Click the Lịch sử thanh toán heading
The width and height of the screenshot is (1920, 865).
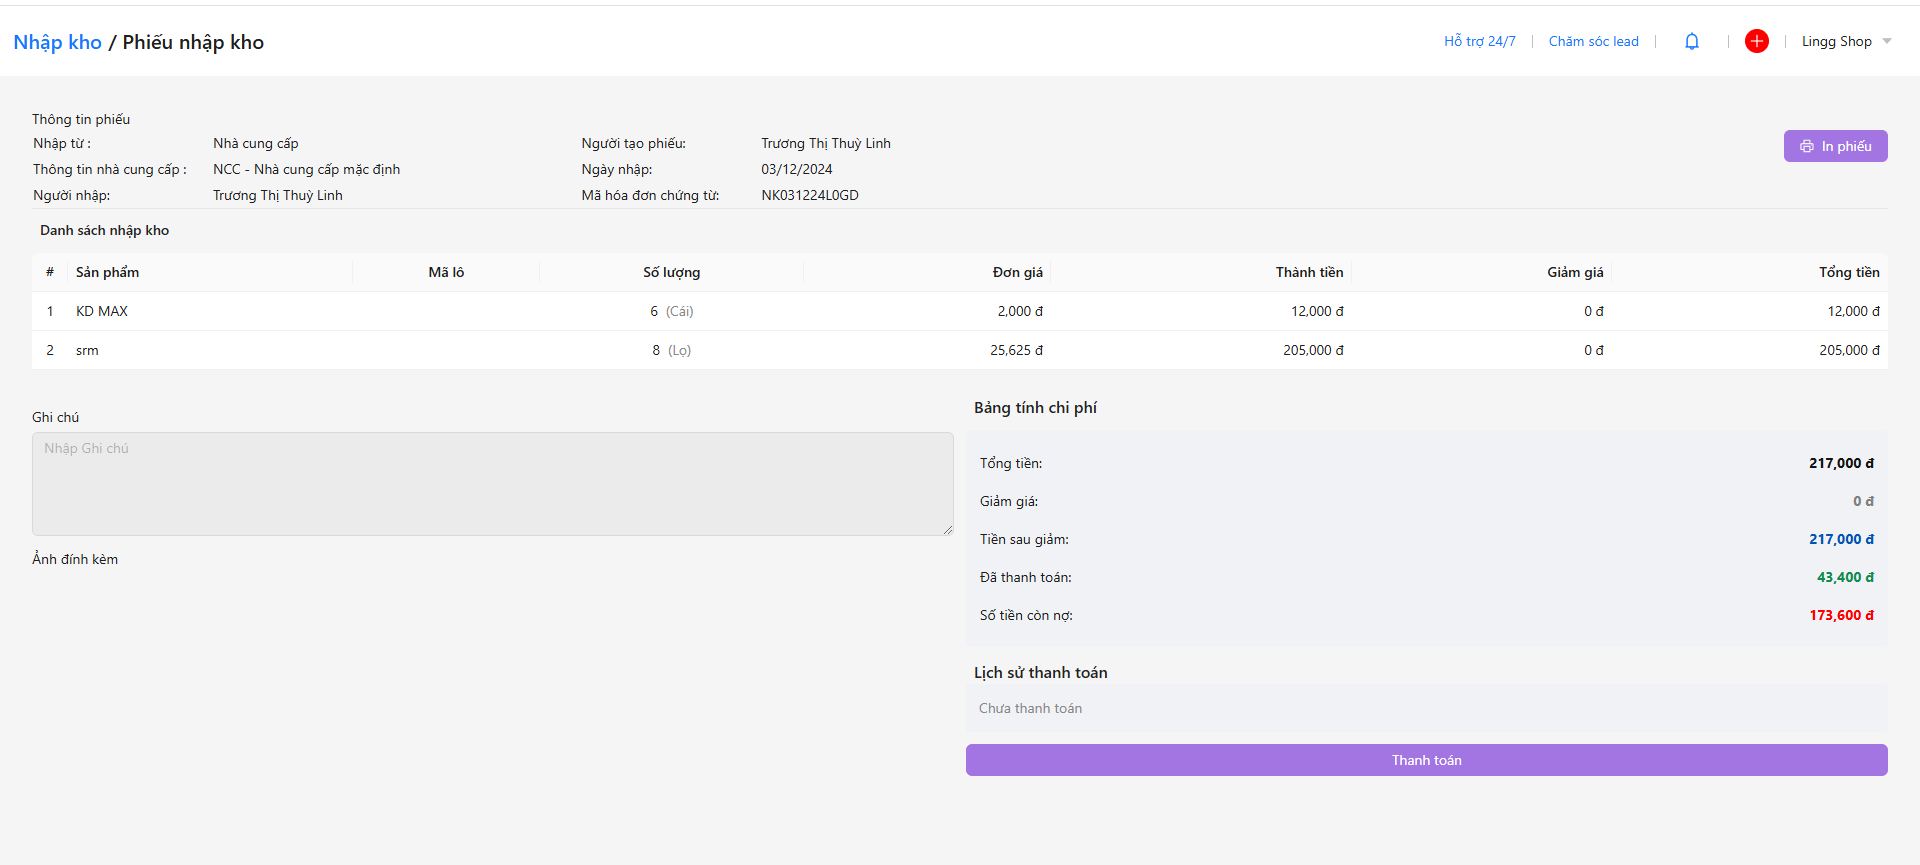point(1041,673)
